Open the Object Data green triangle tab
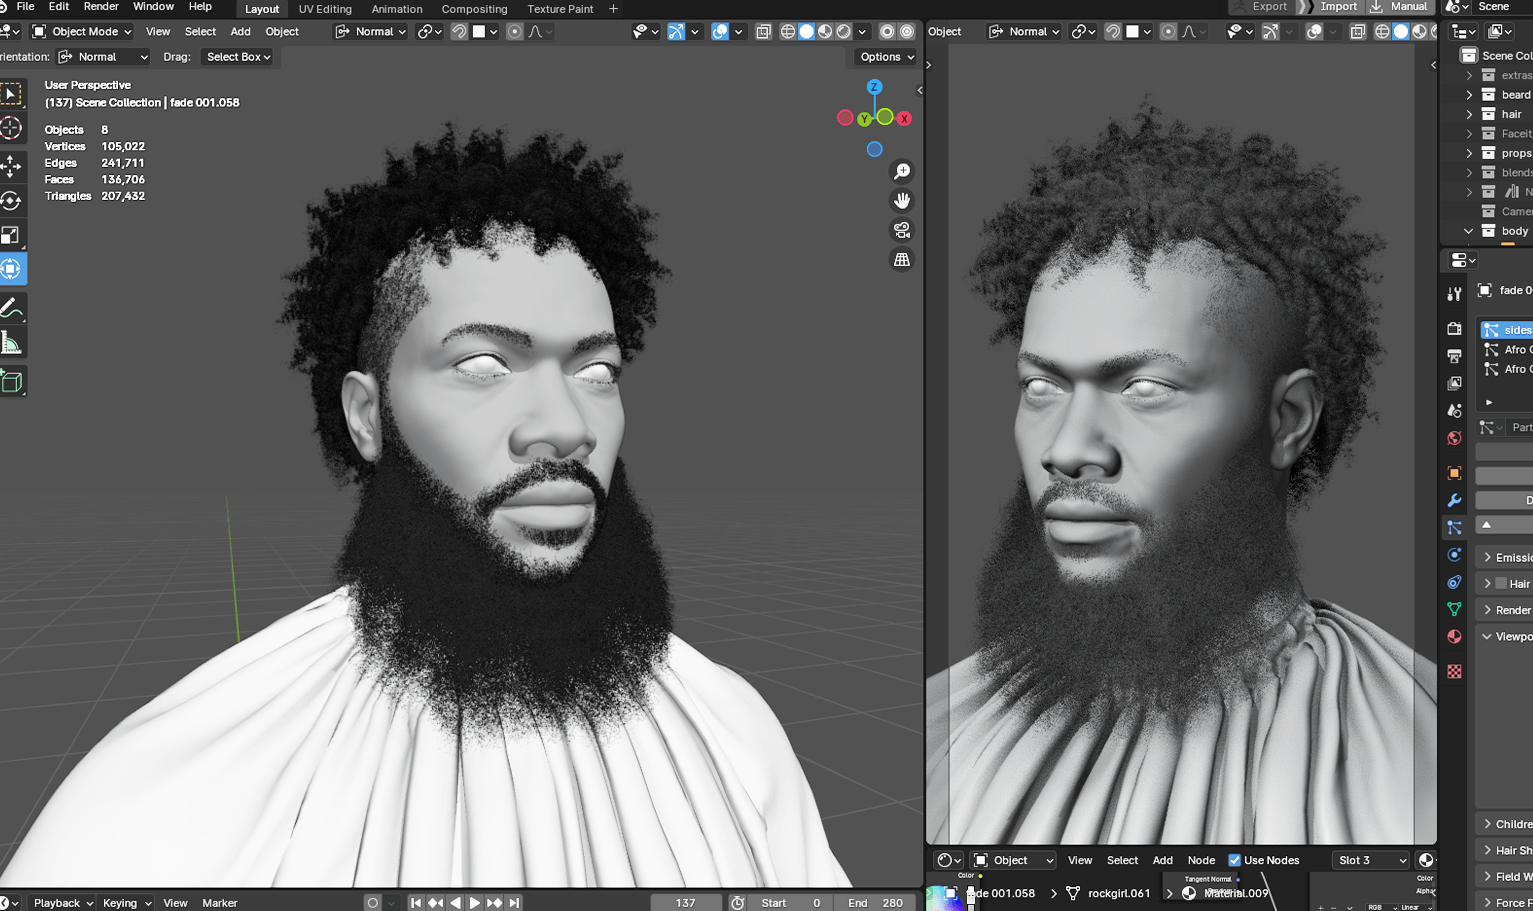The image size is (1533, 911). click(x=1454, y=609)
